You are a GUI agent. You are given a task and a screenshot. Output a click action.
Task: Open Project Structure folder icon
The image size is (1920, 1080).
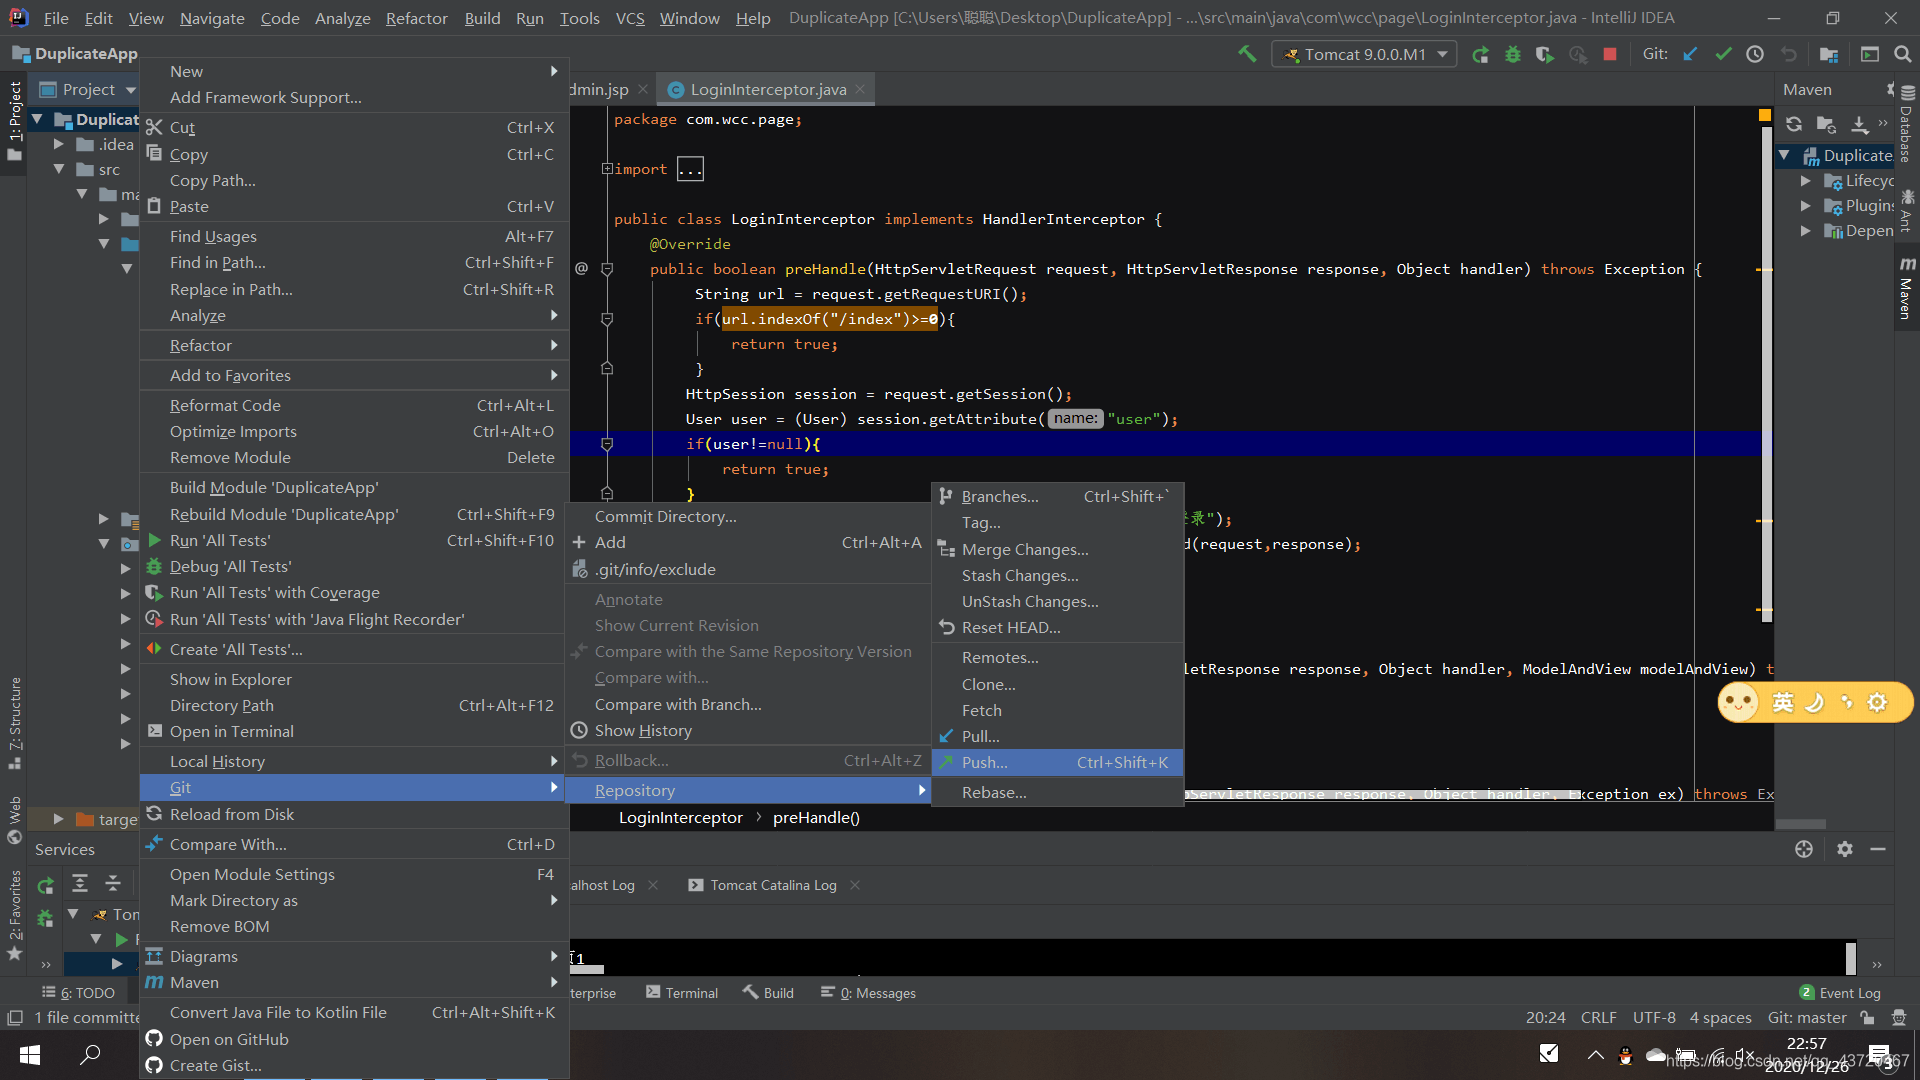tap(1829, 54)
